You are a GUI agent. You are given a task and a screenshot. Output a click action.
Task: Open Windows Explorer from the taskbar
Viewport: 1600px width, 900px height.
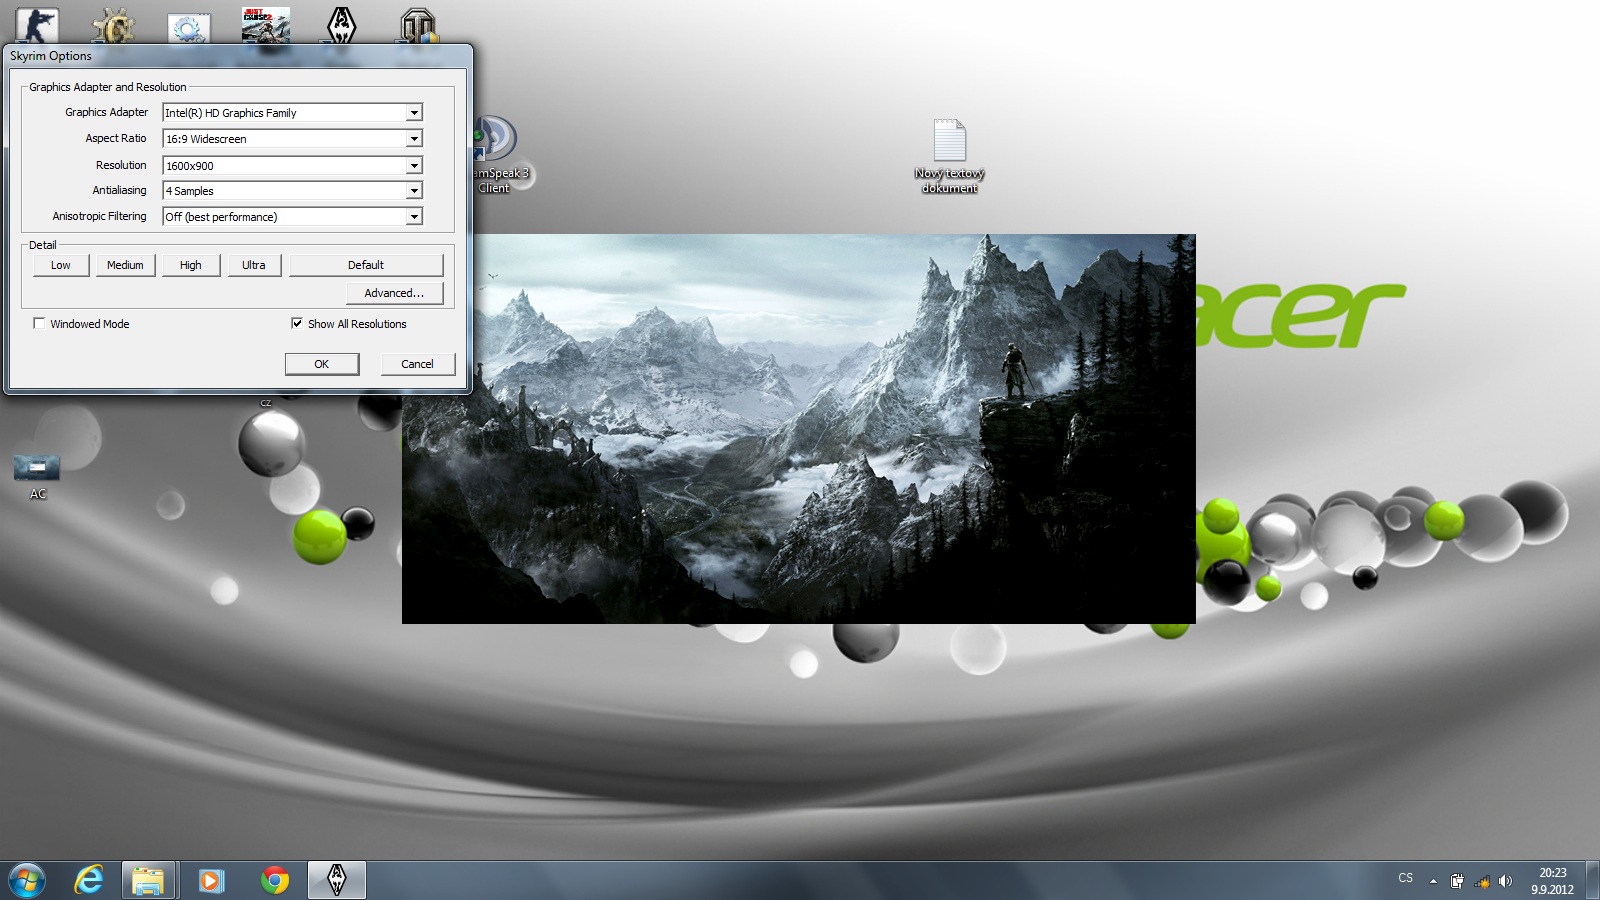click(149, 880)
